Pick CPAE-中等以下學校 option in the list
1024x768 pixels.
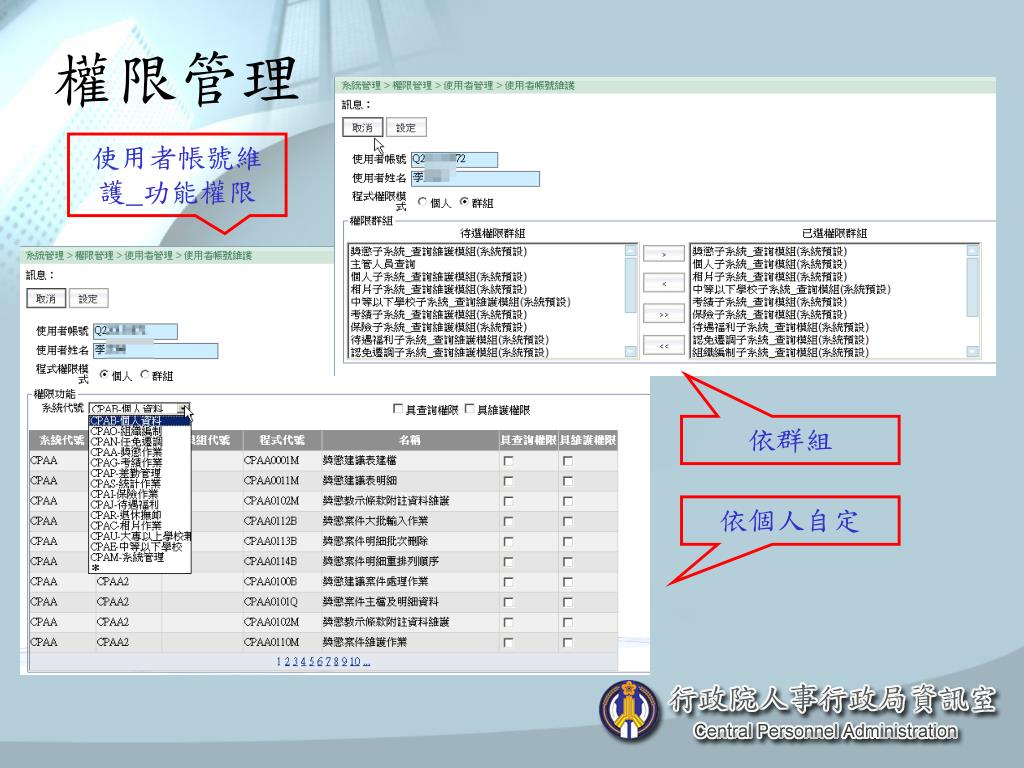click(140, 547)
